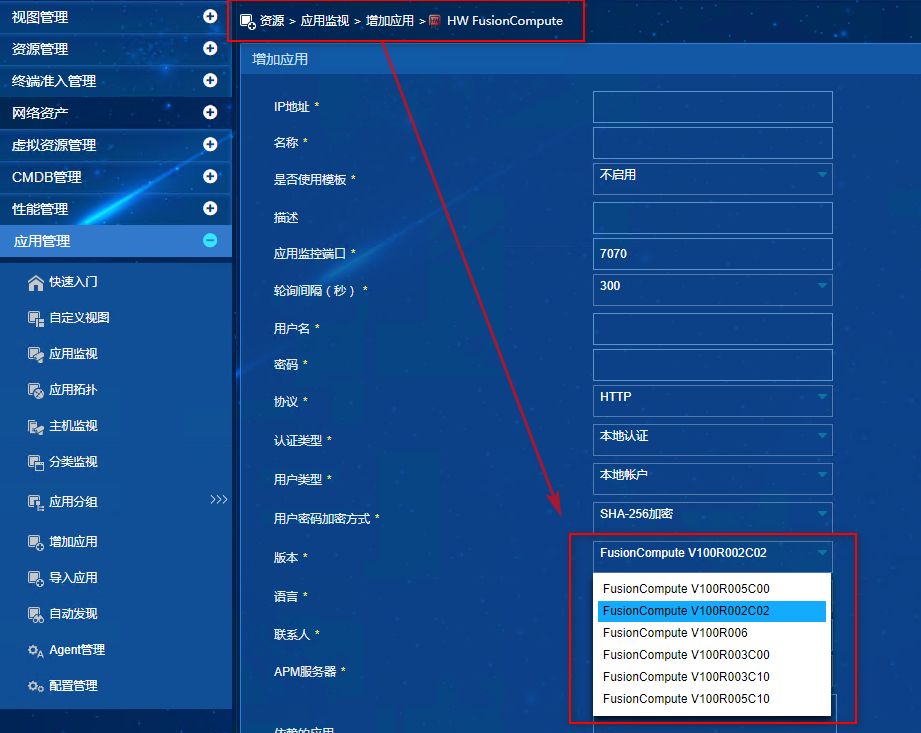Select FusionCompute V100R005C10 option

tap(712, 699)
